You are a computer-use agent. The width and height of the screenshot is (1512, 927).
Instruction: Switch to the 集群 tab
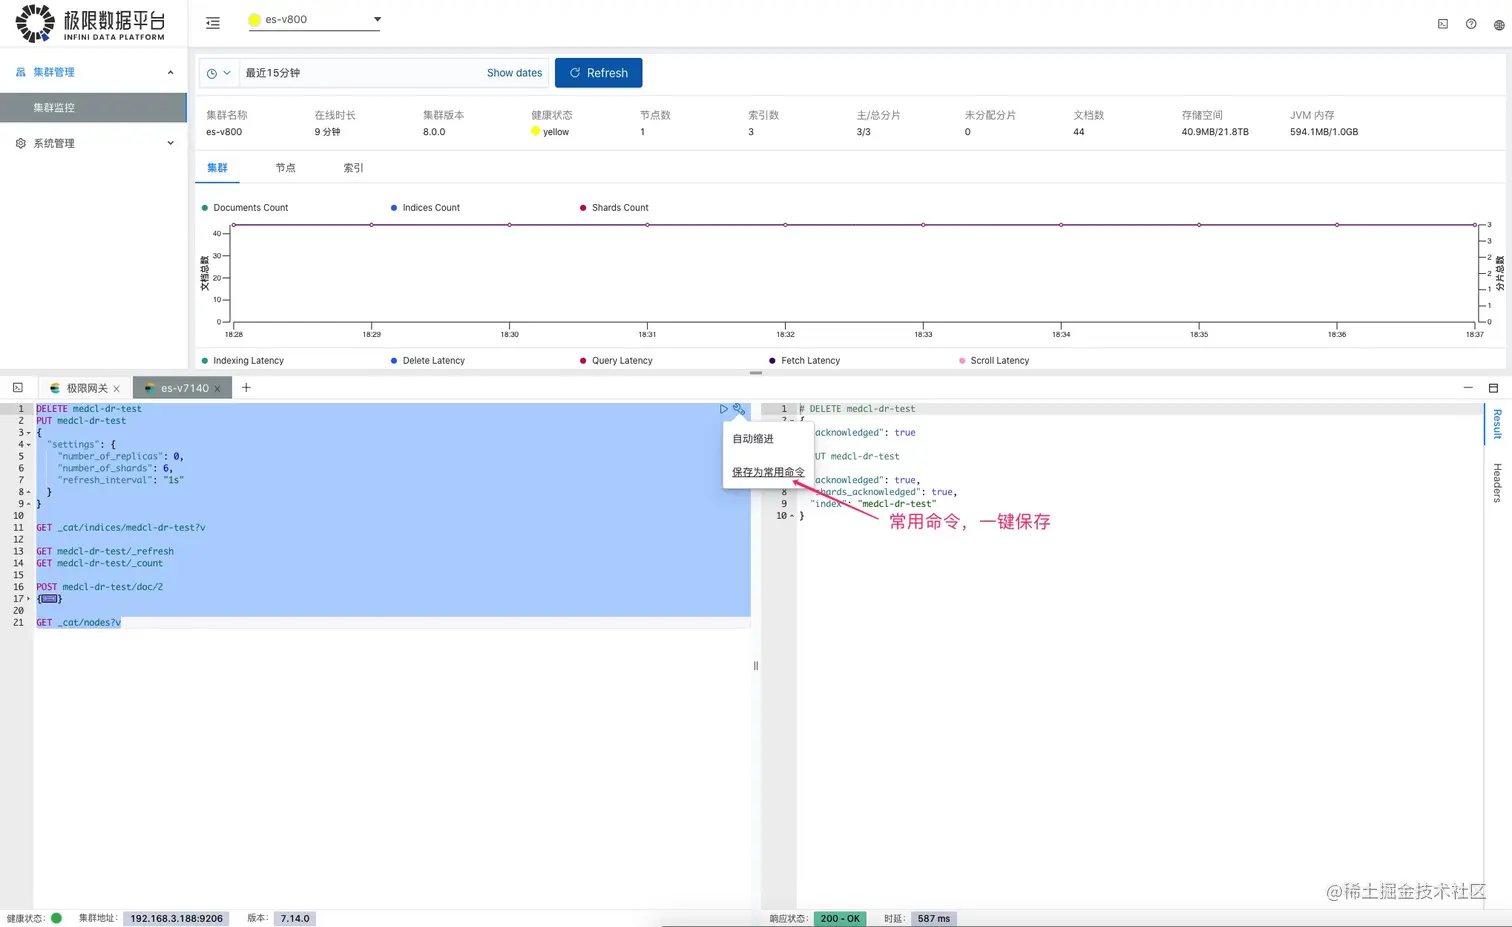pyautogui.click(x=217, y=168)
